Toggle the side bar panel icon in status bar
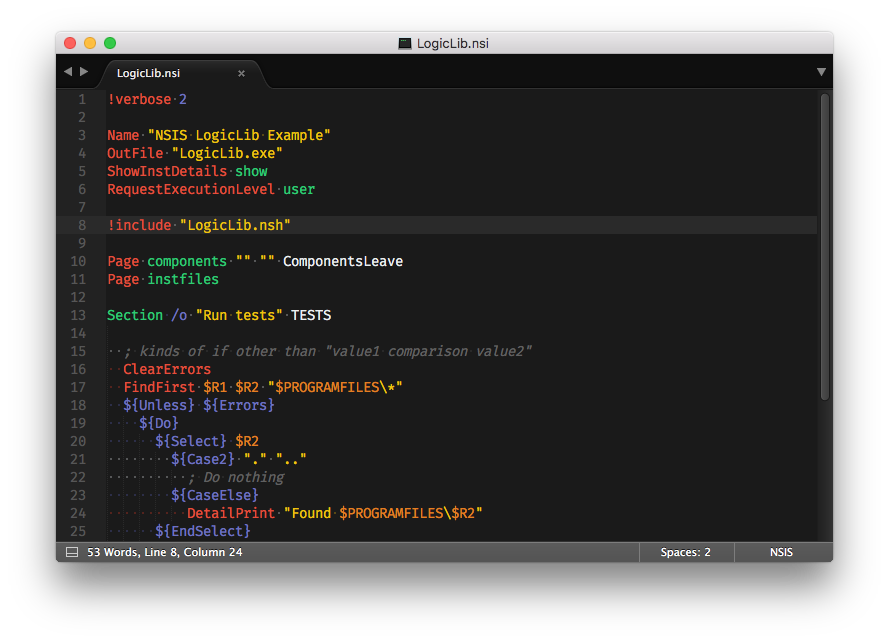The height and width of the screenshot is (642, 889). click(x=72, y=552)
